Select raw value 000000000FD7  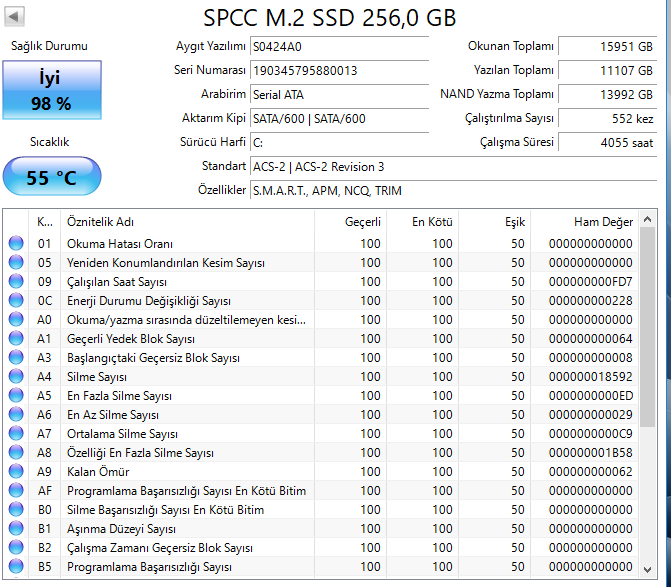[591, 282]
